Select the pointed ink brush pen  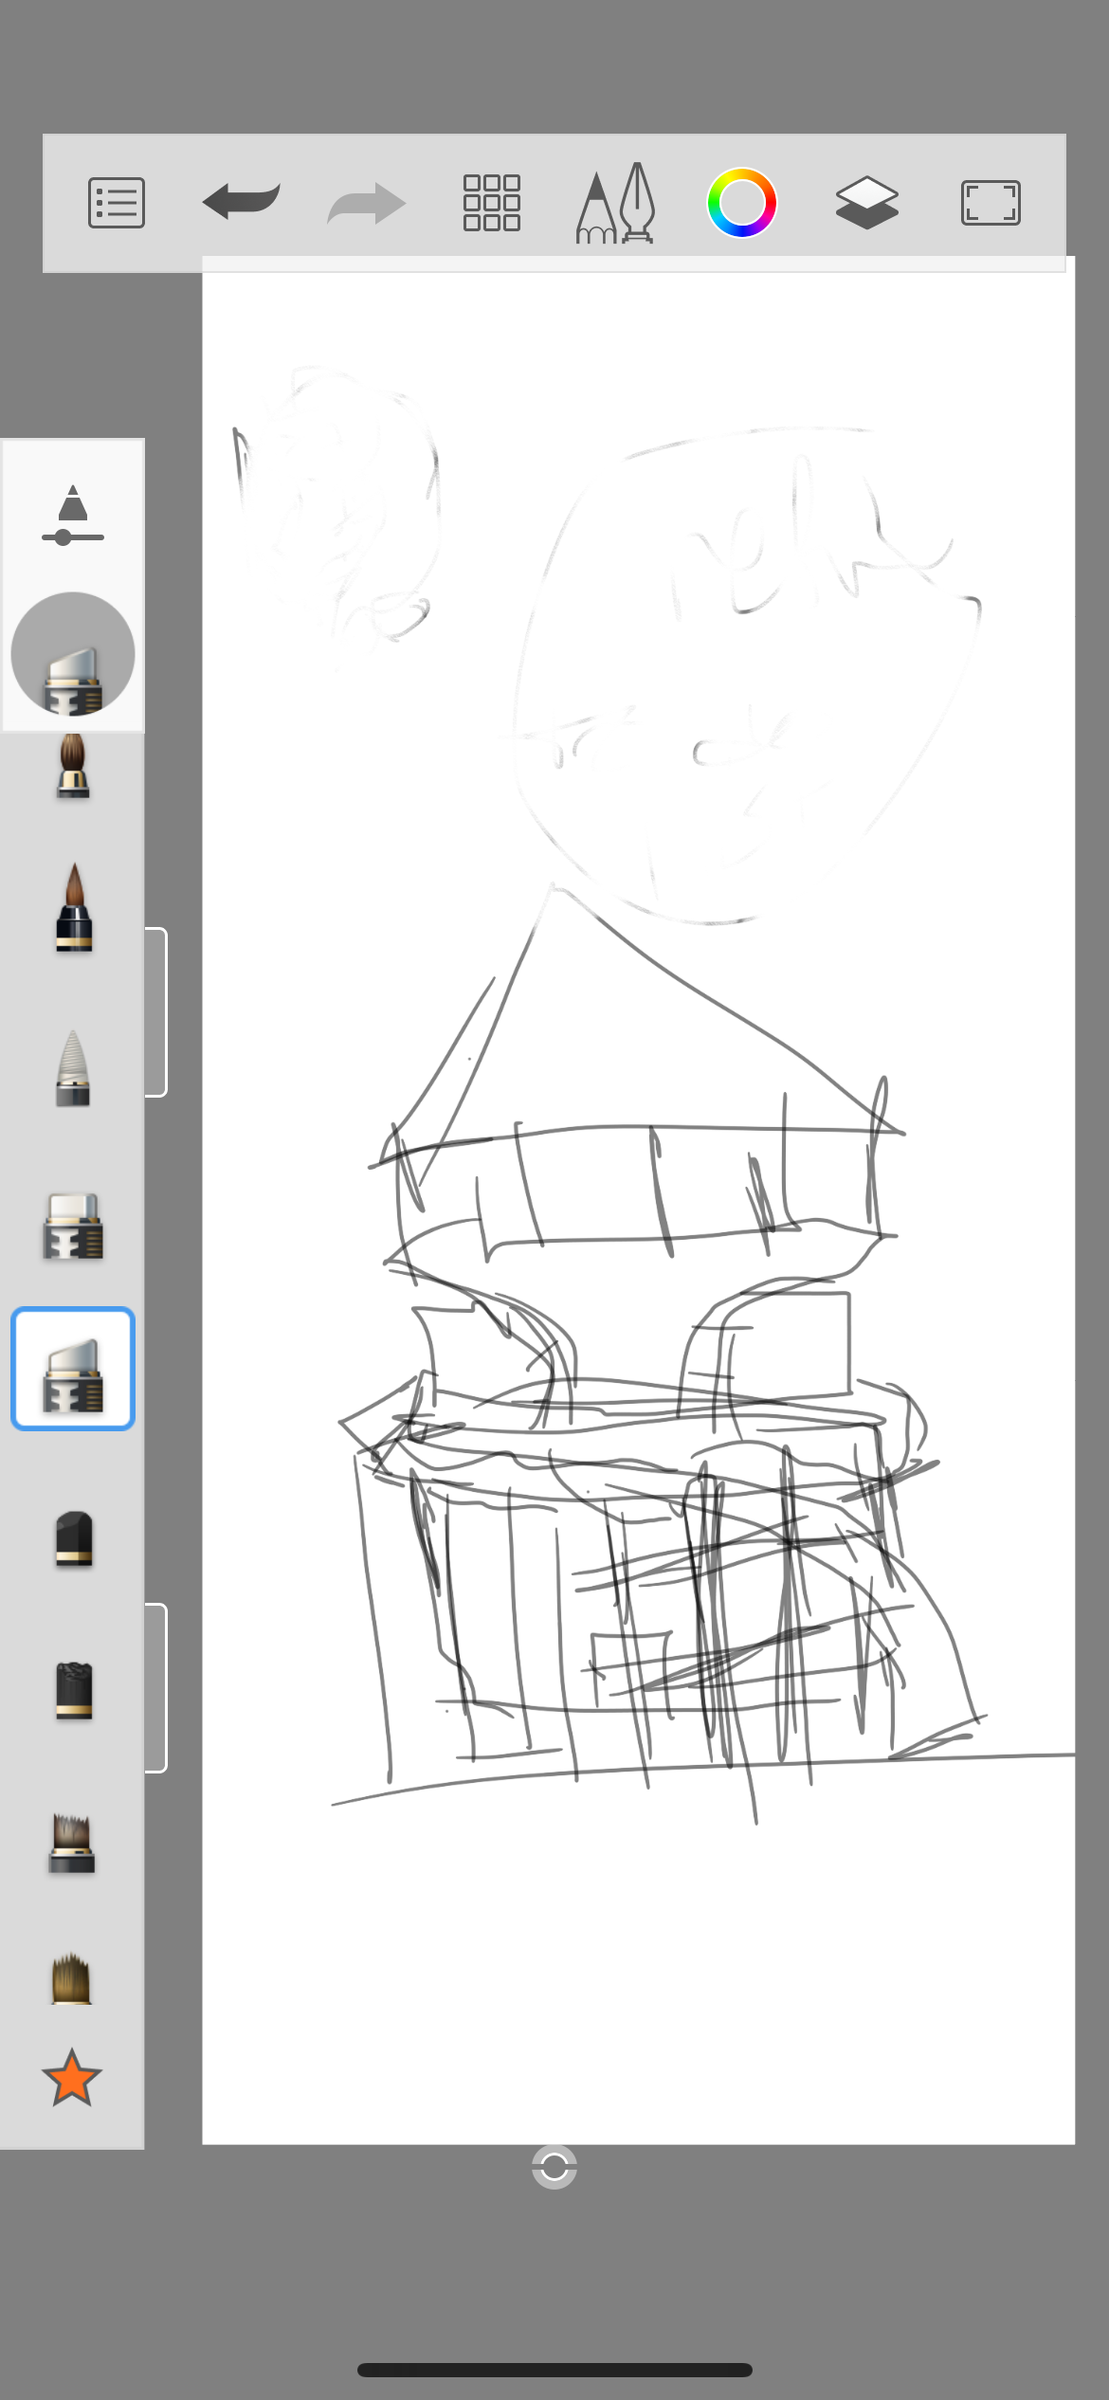(x=74, y=908)
